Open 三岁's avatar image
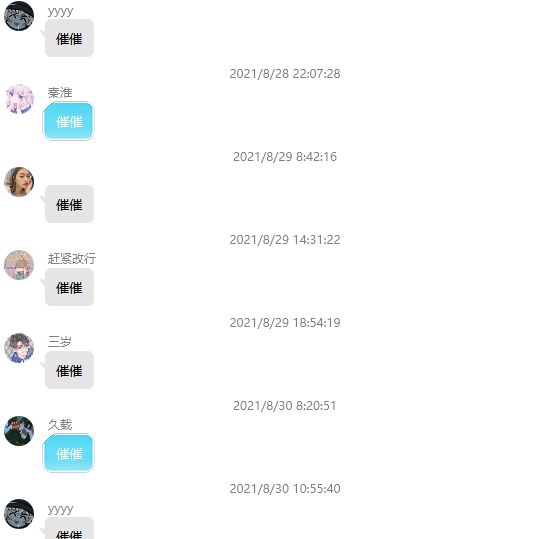Image resolution: width=539 pixels, height=539 pixels. [19, 348]
